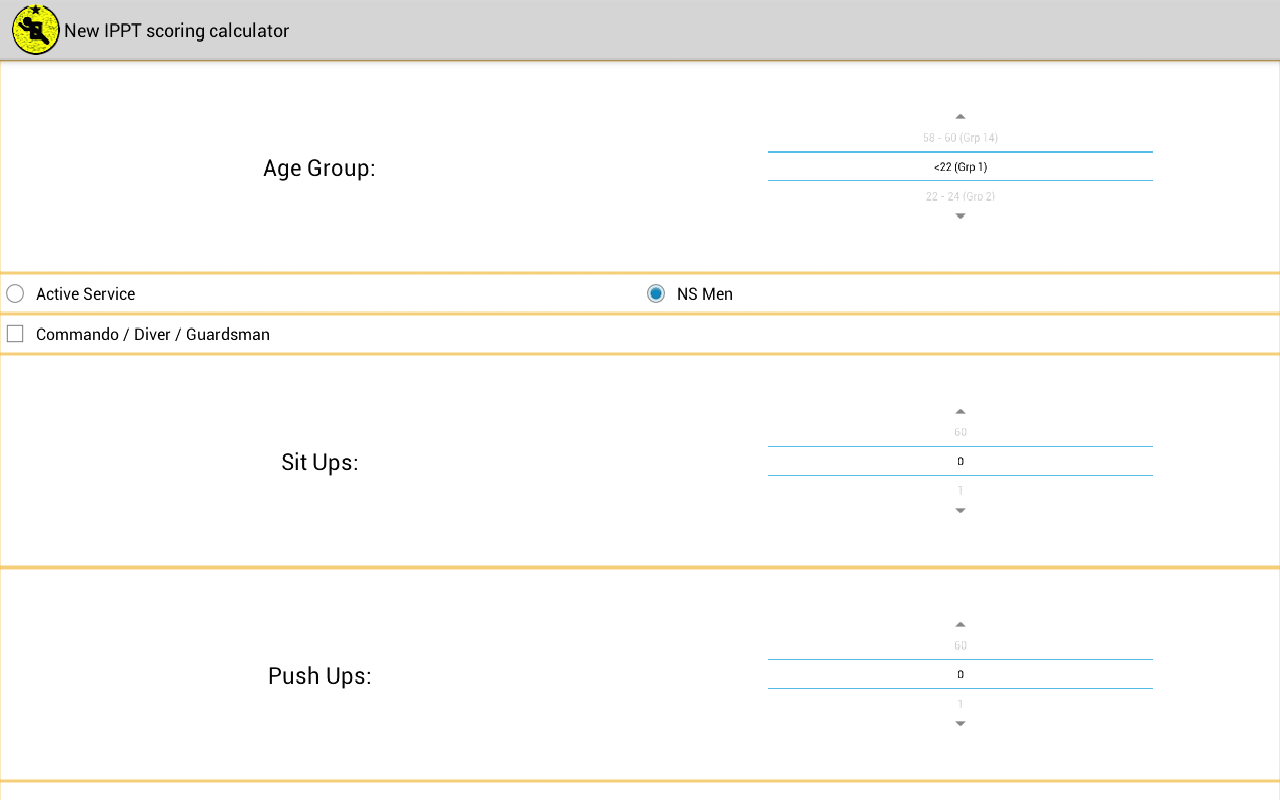This screenshot has width=1280, height=800.
Task: Select age group 58 - 60 (Grp 14)
Action: coord(960,138)
